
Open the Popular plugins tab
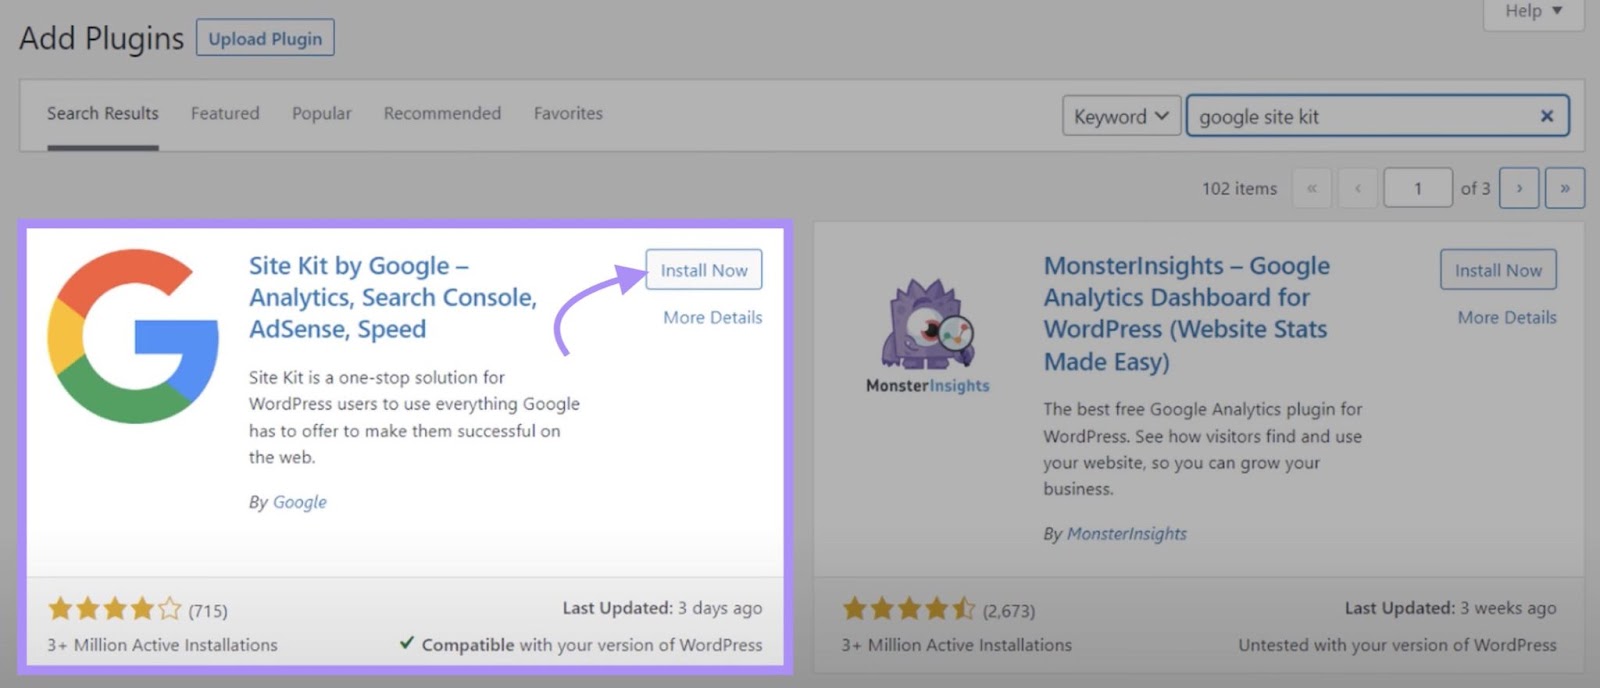coord(321,113)
